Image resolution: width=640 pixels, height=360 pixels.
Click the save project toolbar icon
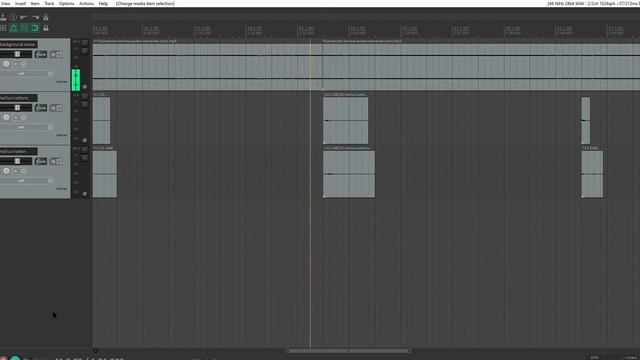pos(3,17)
